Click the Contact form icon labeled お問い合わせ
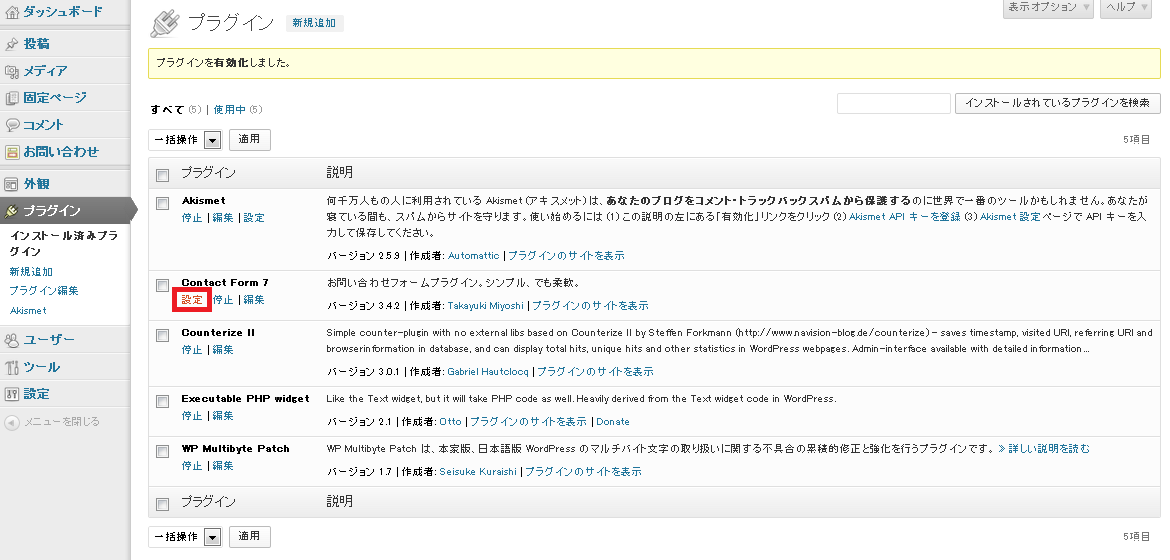Image resolution: width=1170 pixels, height=560 pixels. [x=12, y=152]
